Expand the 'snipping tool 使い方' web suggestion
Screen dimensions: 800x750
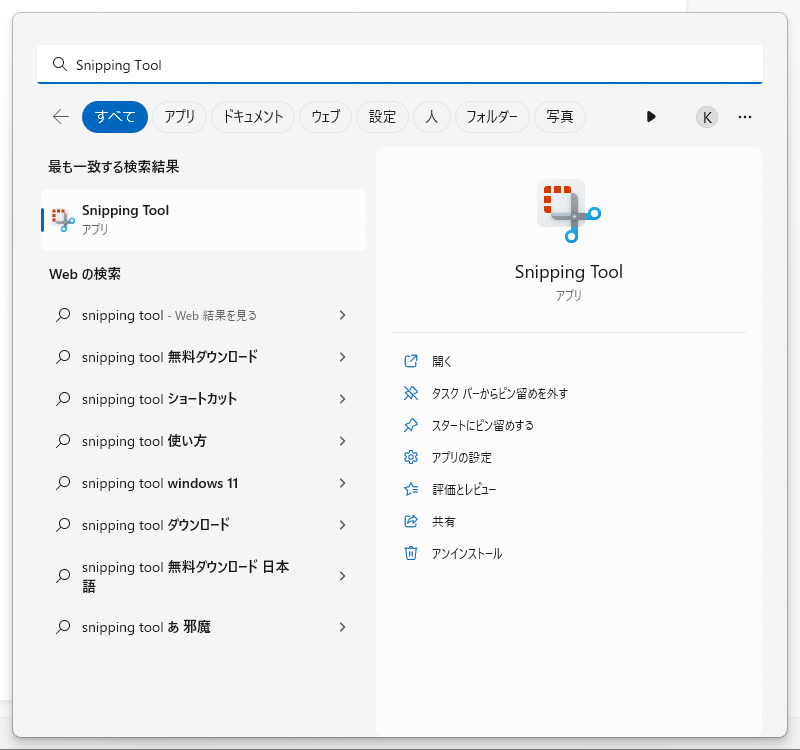pos(343,441)
